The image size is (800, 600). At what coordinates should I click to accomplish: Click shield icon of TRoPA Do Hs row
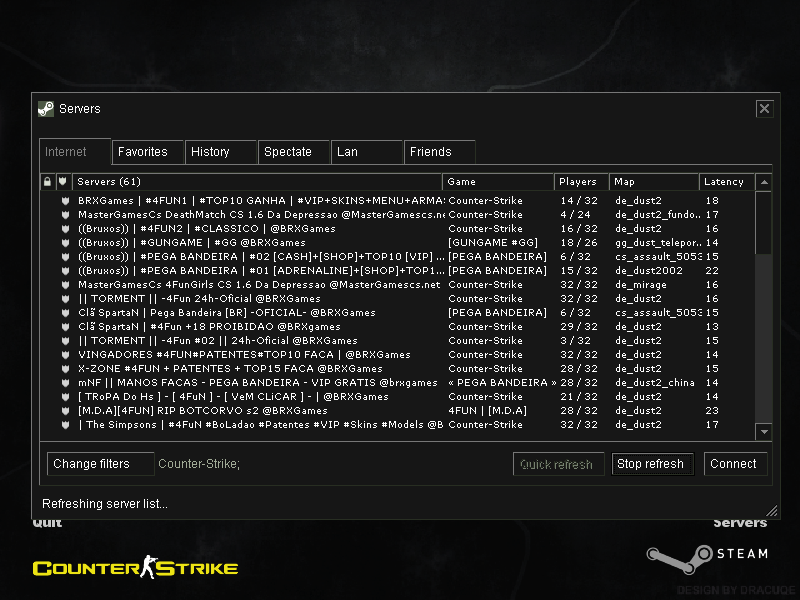coord(65,396)
